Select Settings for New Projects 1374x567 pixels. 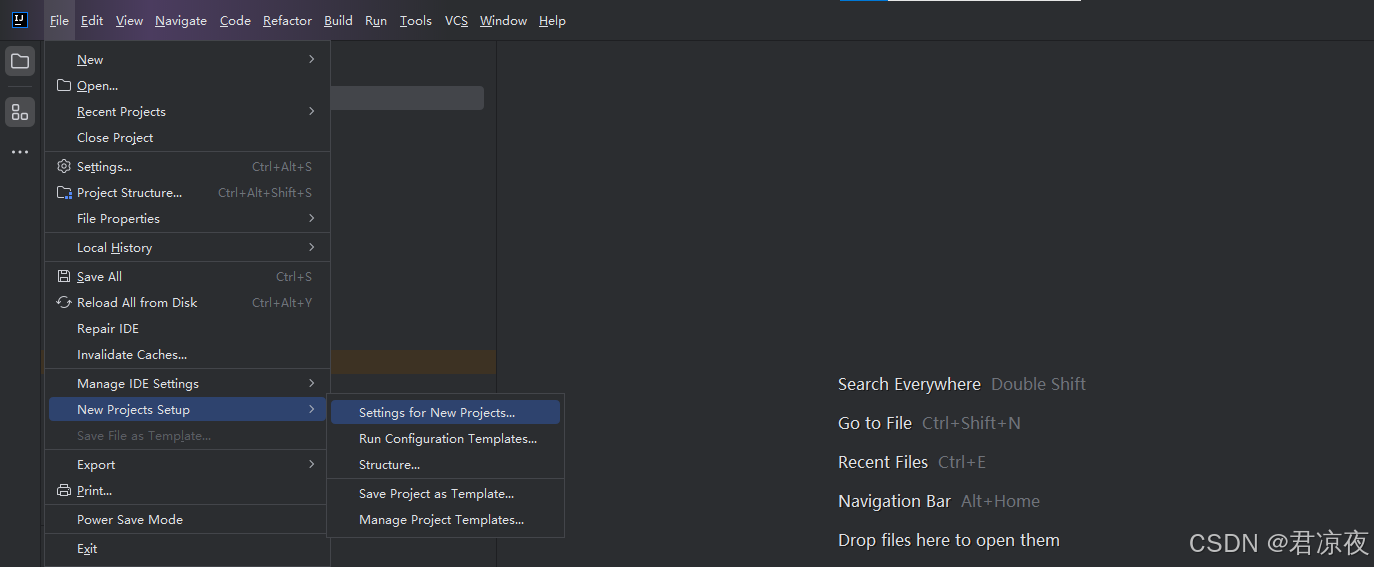click(437, 412)
